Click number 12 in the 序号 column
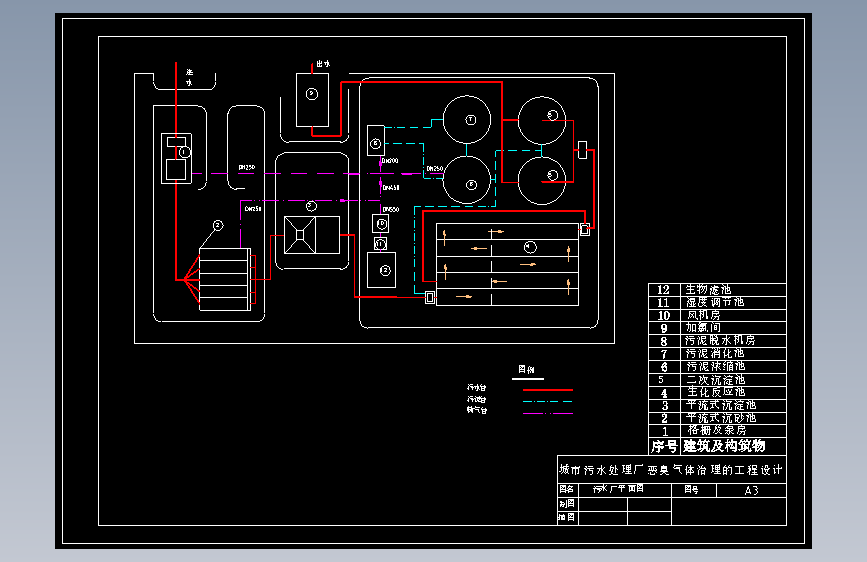This screenshot has width=867, height=562. coord(664,290)
